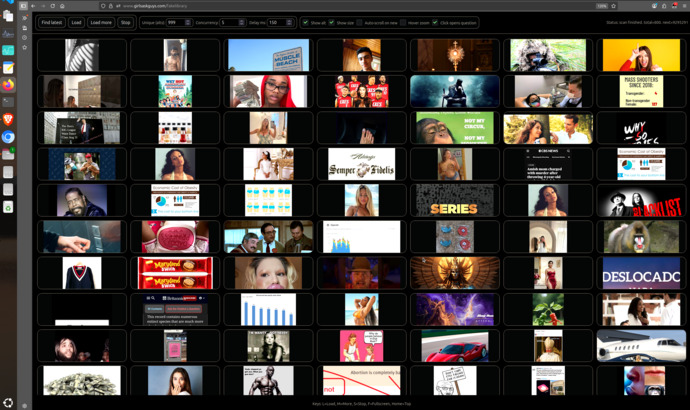Open the Chromium icon in the dock

(8, 137)
